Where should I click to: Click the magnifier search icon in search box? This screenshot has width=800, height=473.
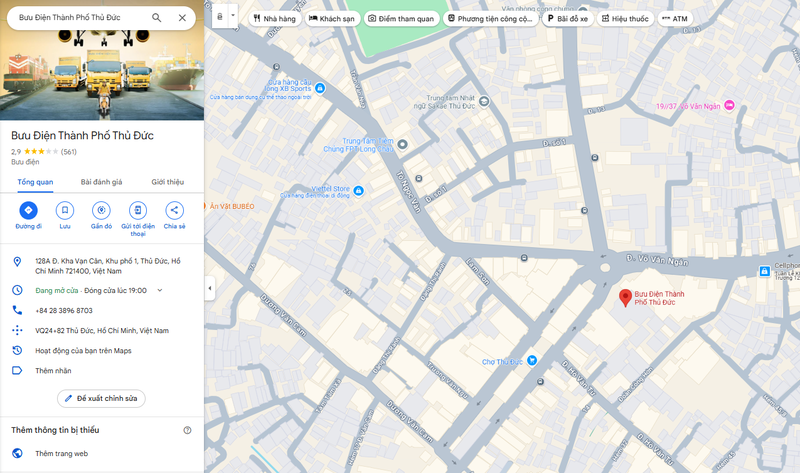coord(157,18)
